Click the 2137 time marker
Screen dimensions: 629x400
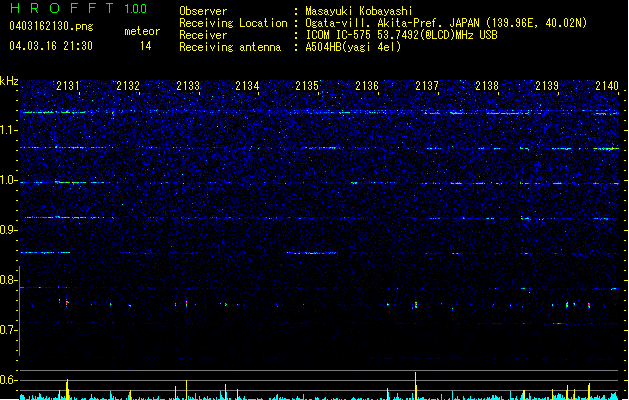(427, 85)
